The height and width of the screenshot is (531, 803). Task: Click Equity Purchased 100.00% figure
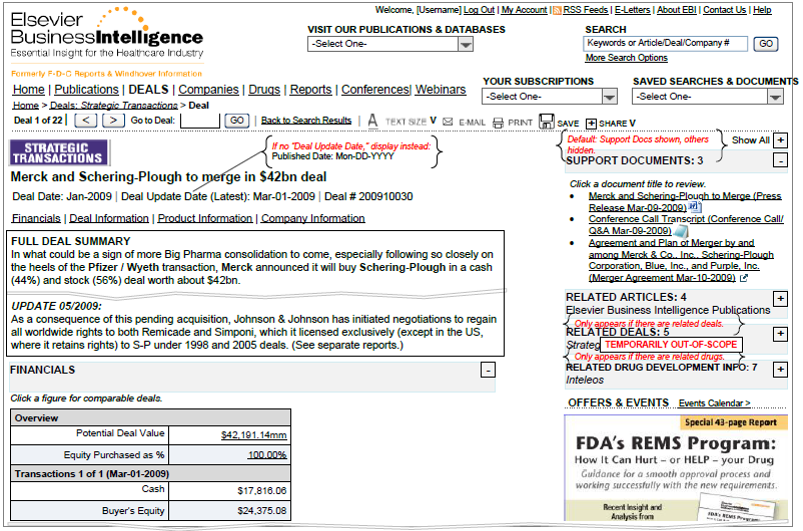coord(267,455)
